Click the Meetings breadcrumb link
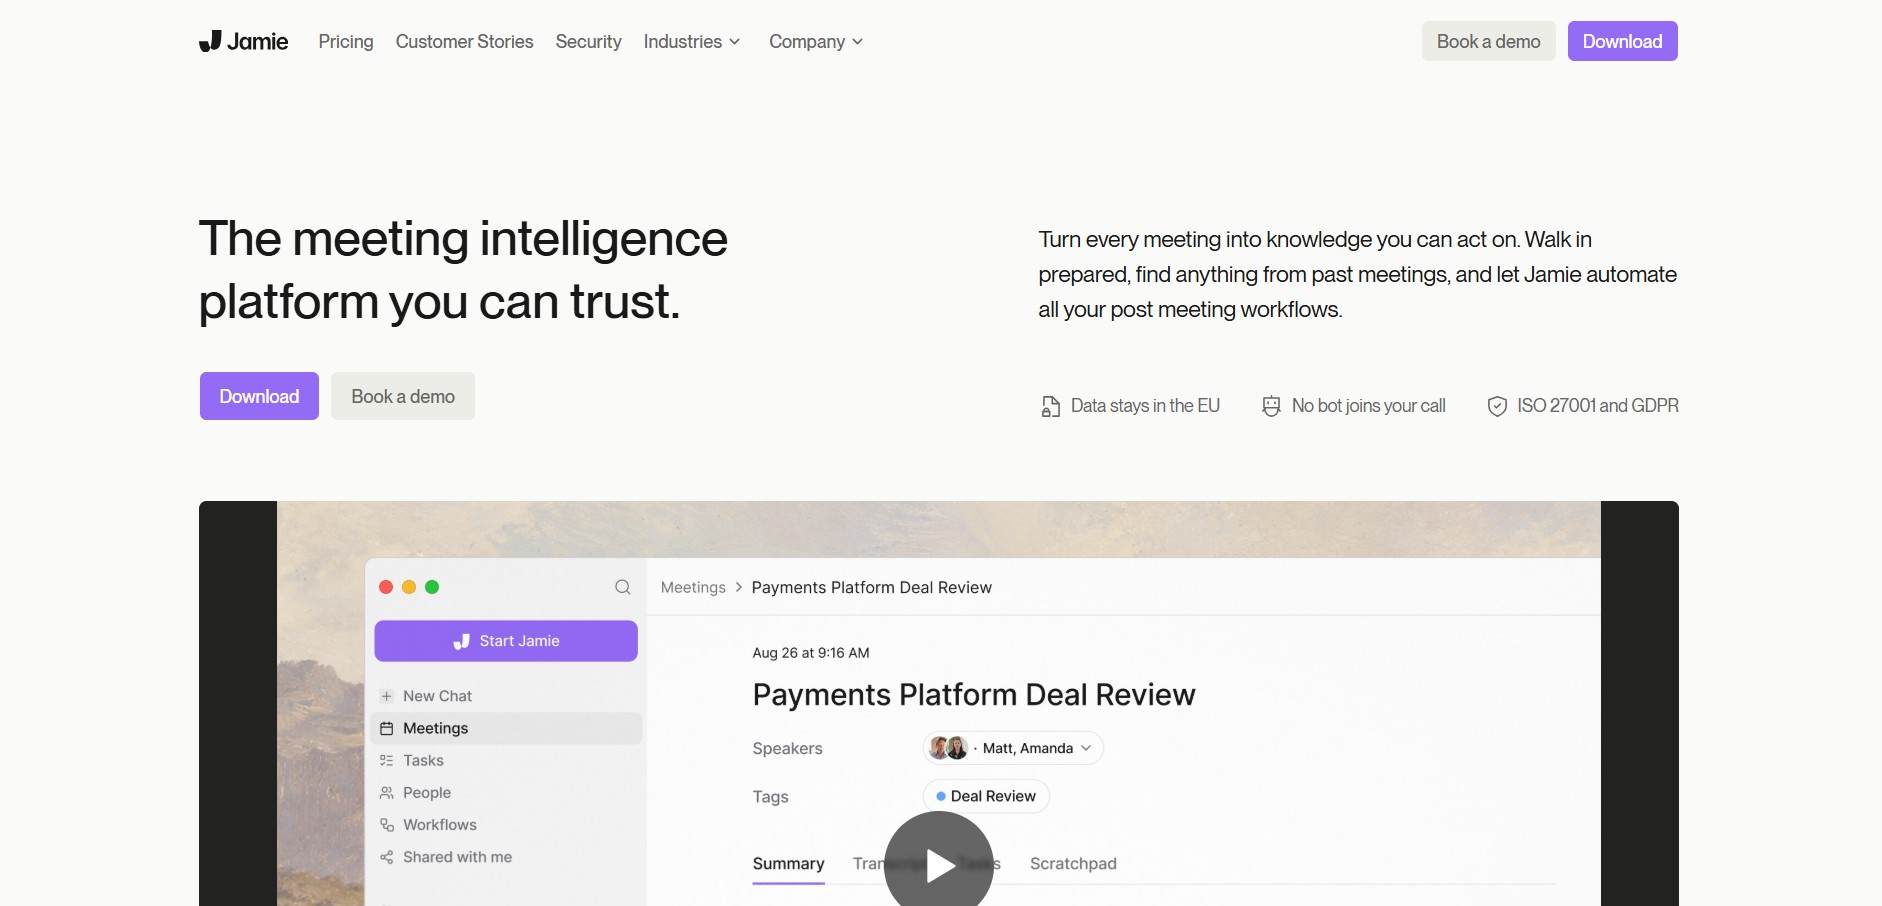Image resolution: width=1882 pixels, height=906 pixels. 693,587
